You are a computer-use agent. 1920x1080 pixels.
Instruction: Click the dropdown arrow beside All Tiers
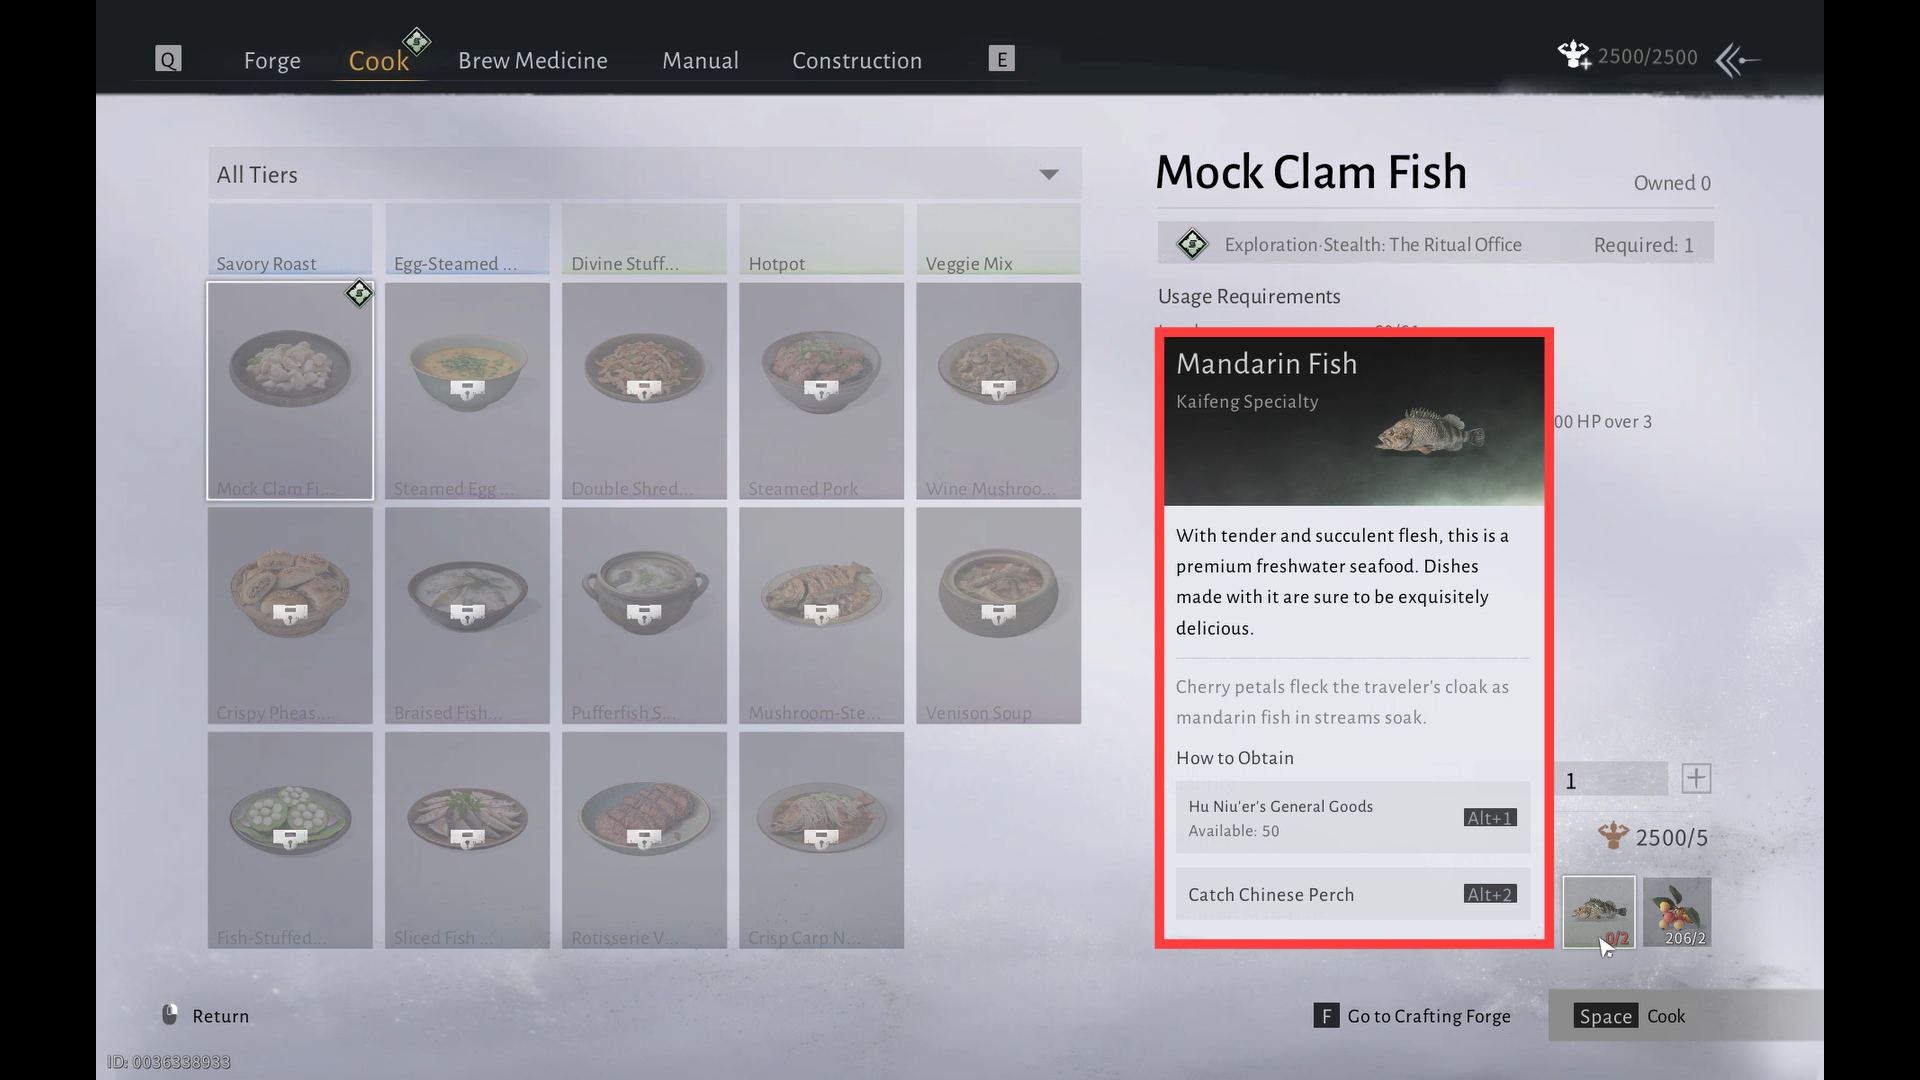coord(1048,175)
